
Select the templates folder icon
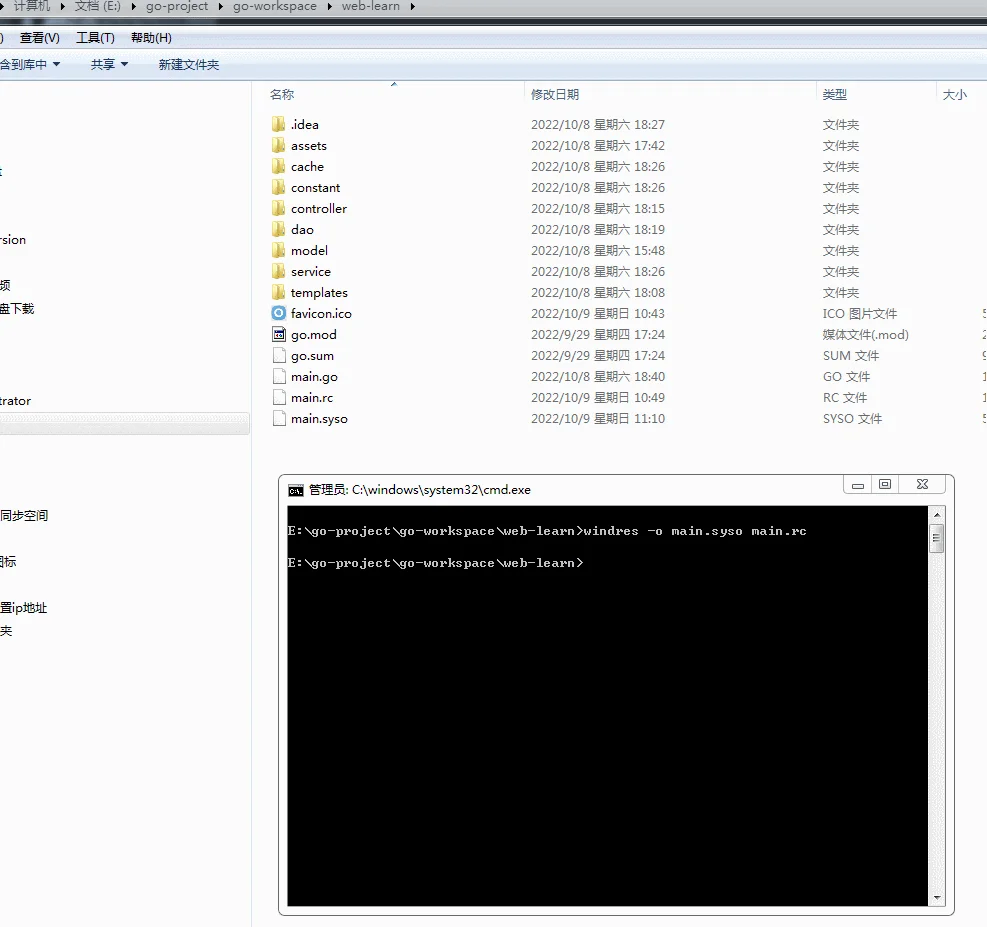279,292
